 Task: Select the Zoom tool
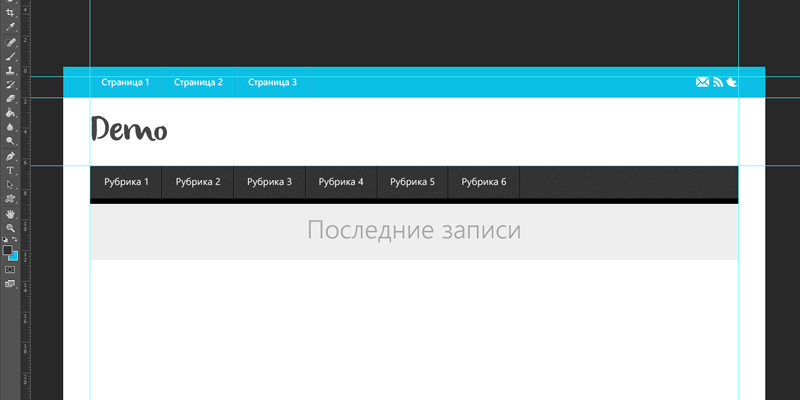10,228
